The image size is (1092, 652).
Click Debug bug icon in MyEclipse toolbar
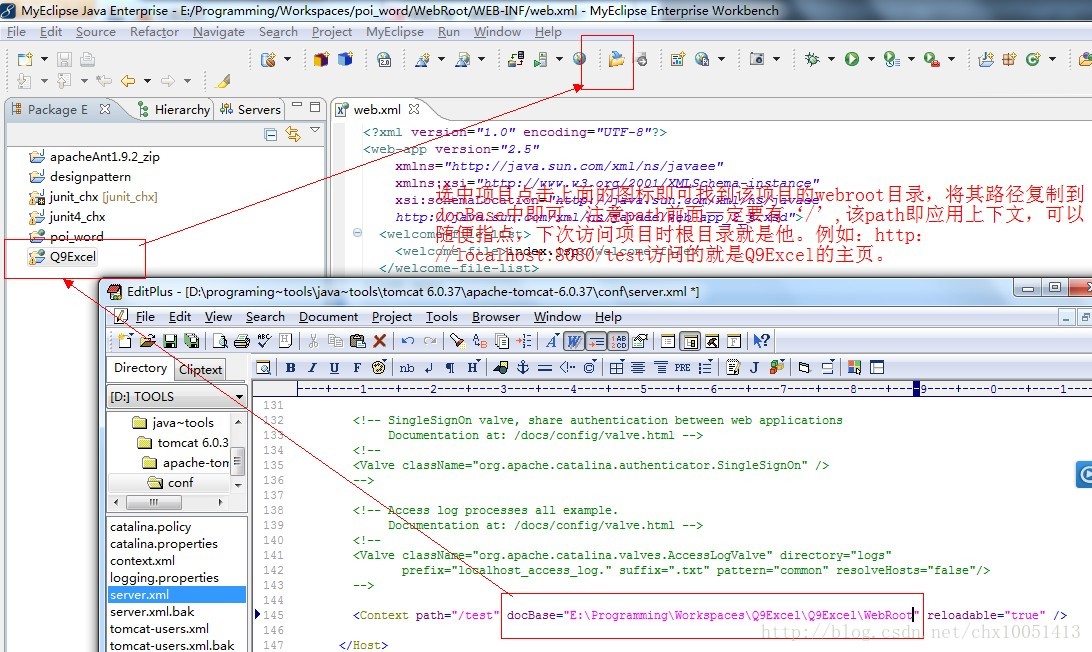pos(812,59)
